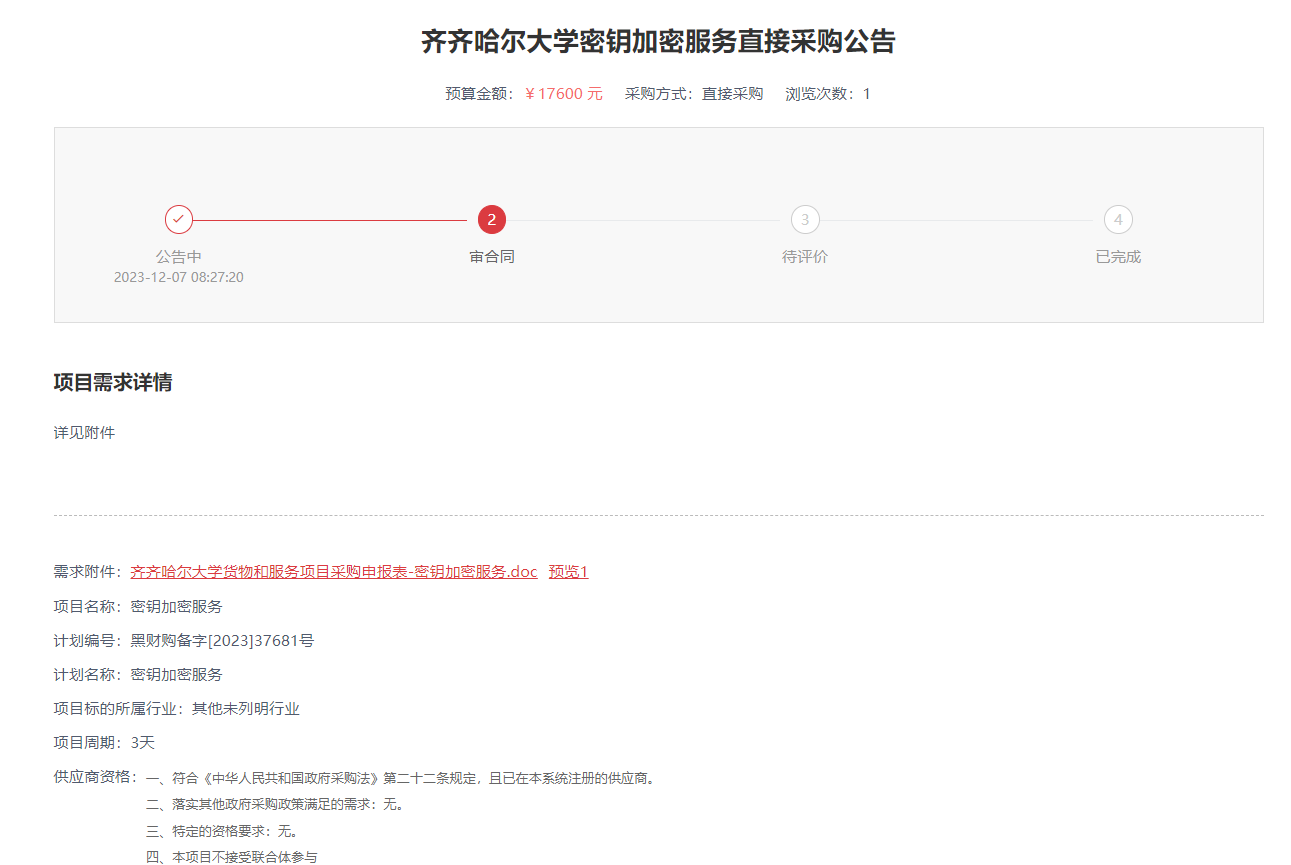This screenshot has height=865, width=1291.
Task: Click the 直接采购 procurement method text
Action: click(731, 93)
